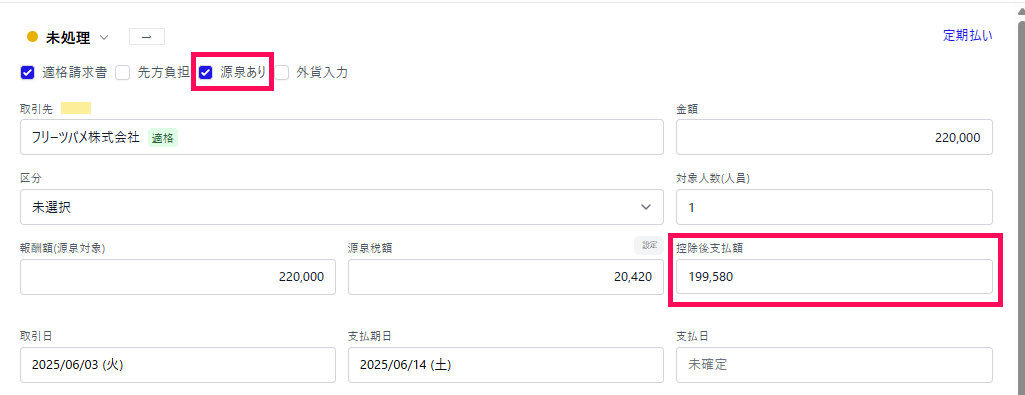
Task: Click the 設定 button above 源泉税額
Action: 649,245
